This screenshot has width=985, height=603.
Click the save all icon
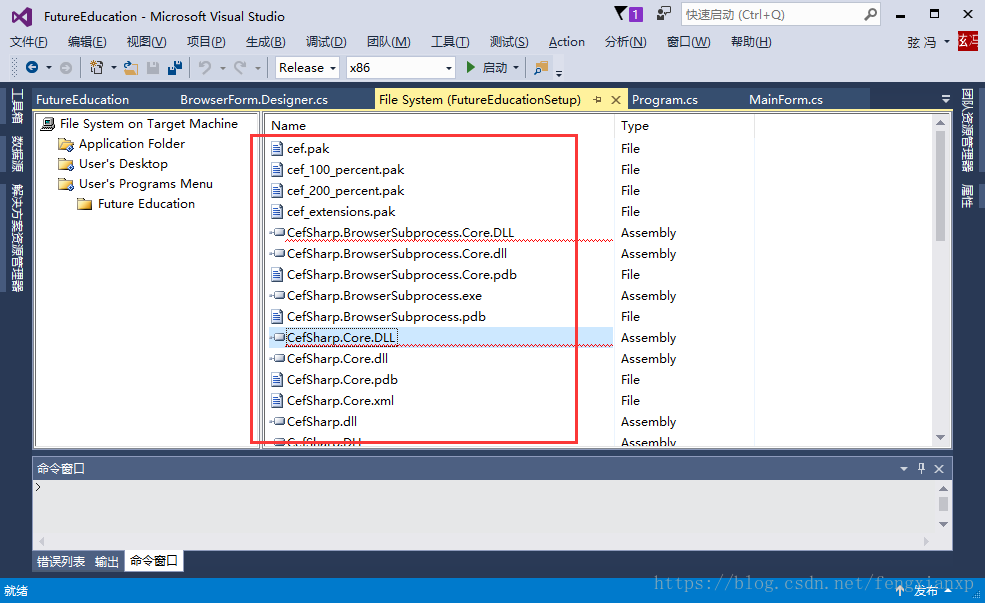click(175, 68)
